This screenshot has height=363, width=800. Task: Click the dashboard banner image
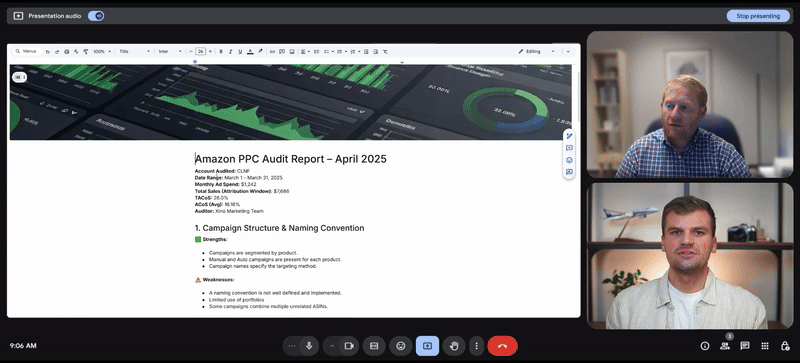[290, 102]
